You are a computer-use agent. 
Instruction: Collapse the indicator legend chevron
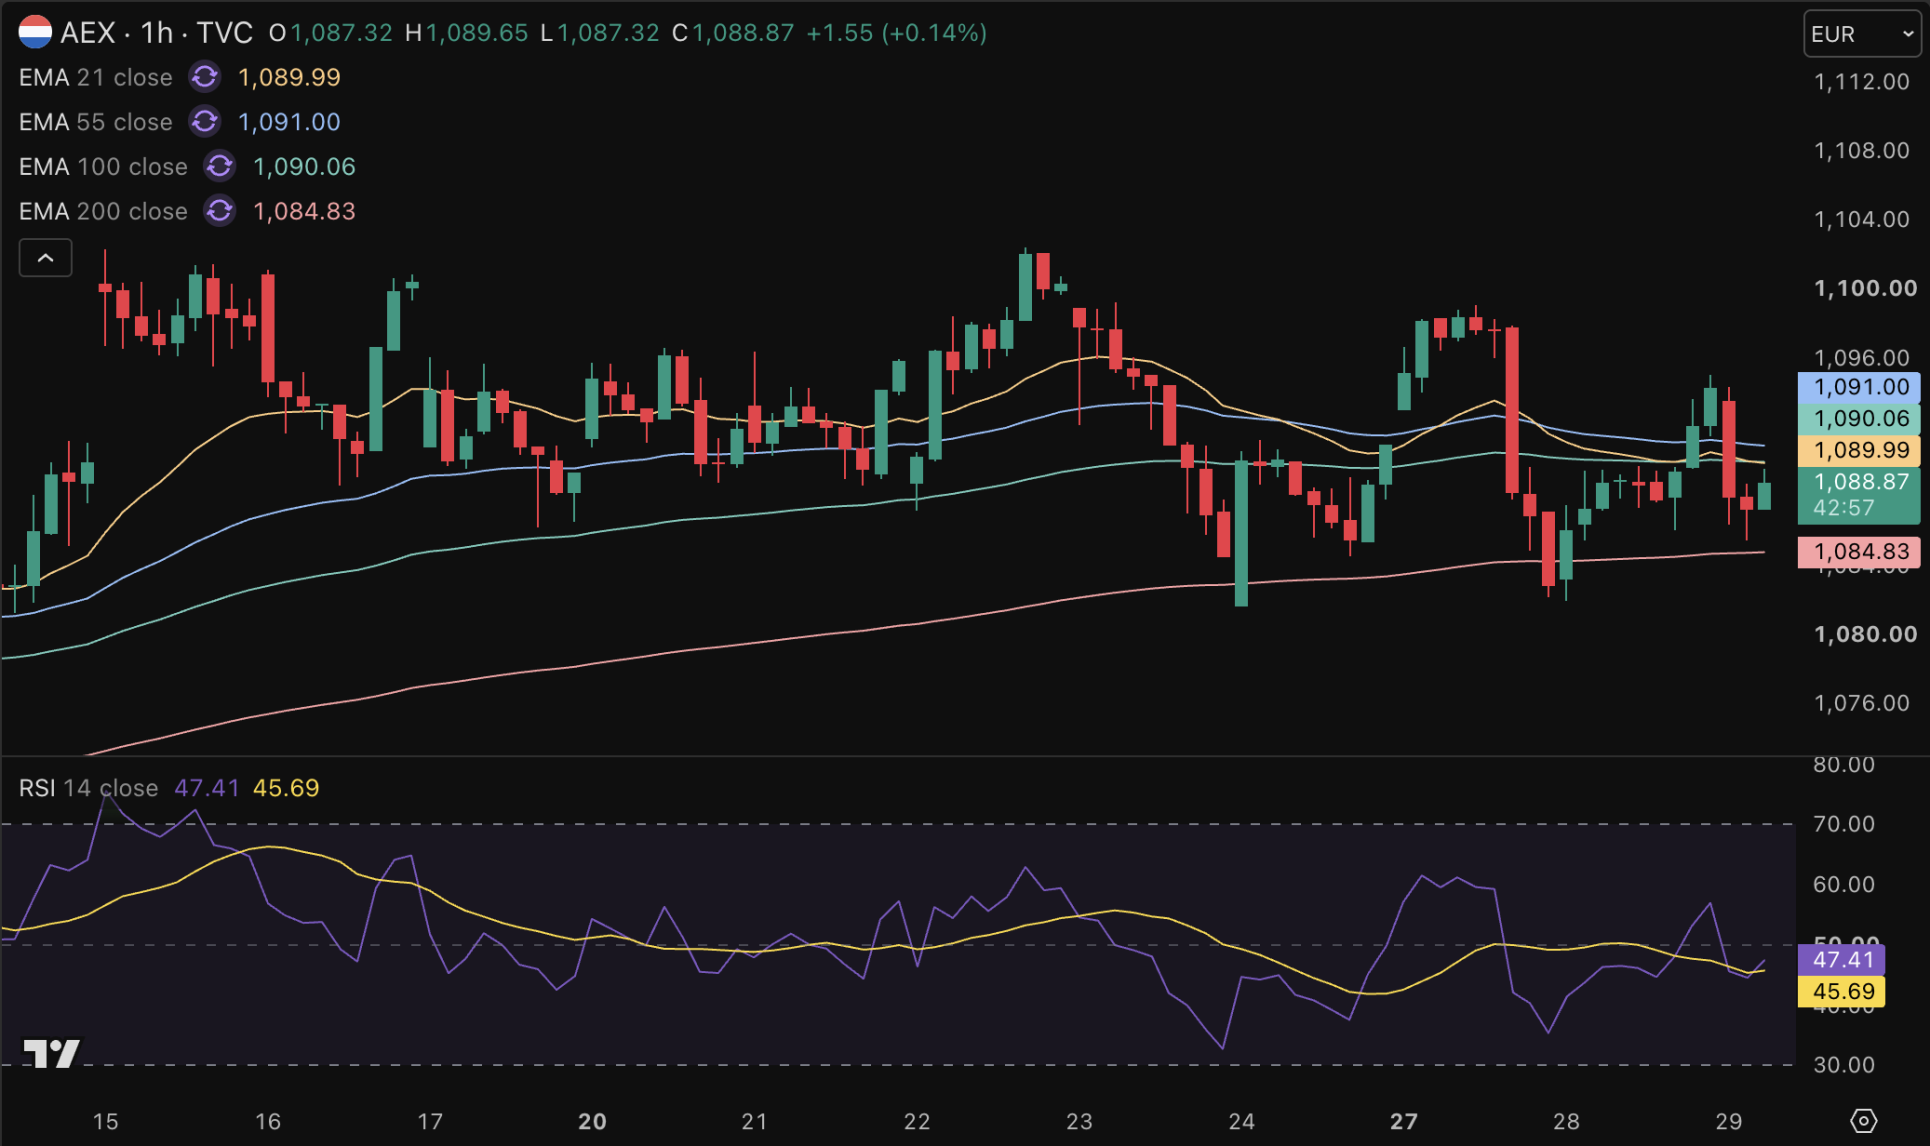click(46, 258)
